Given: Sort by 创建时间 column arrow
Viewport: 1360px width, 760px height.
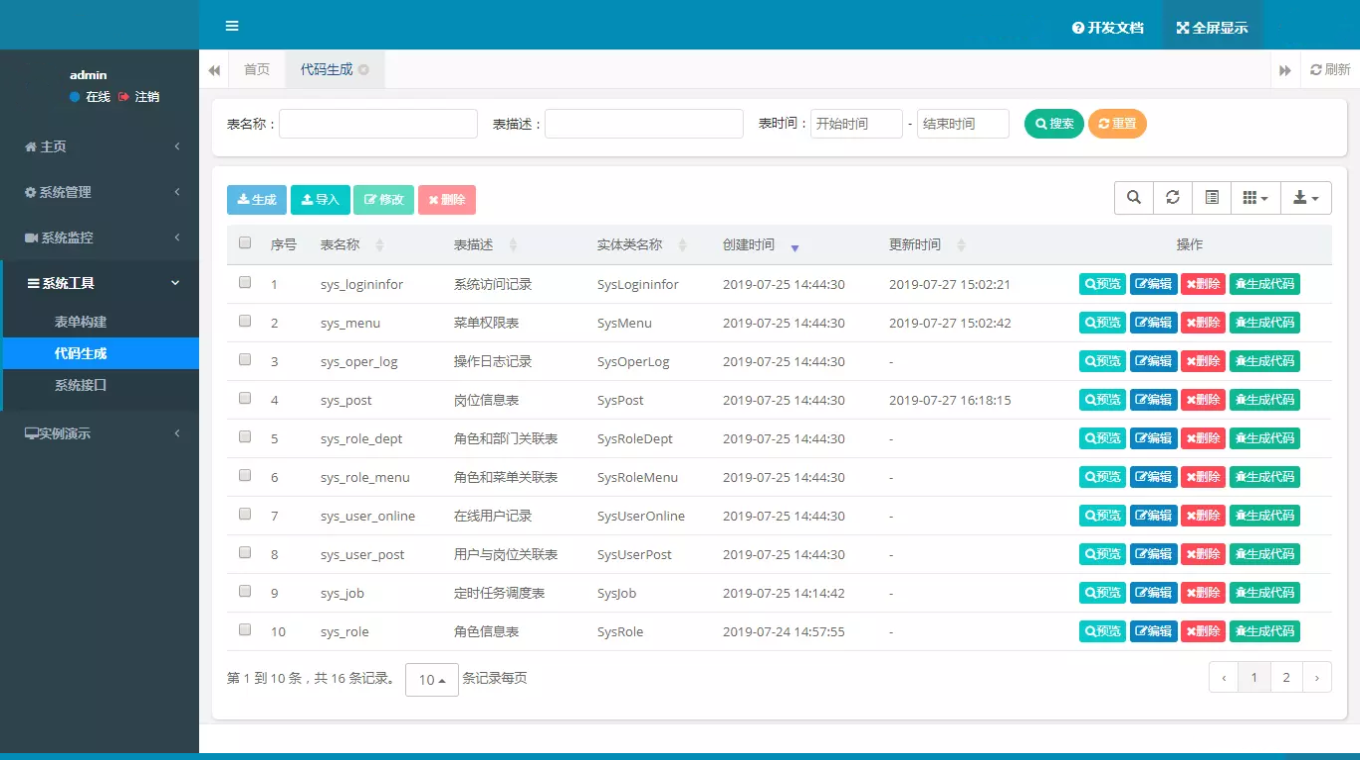Looking at the screenshot, I should tap(795, 247).
